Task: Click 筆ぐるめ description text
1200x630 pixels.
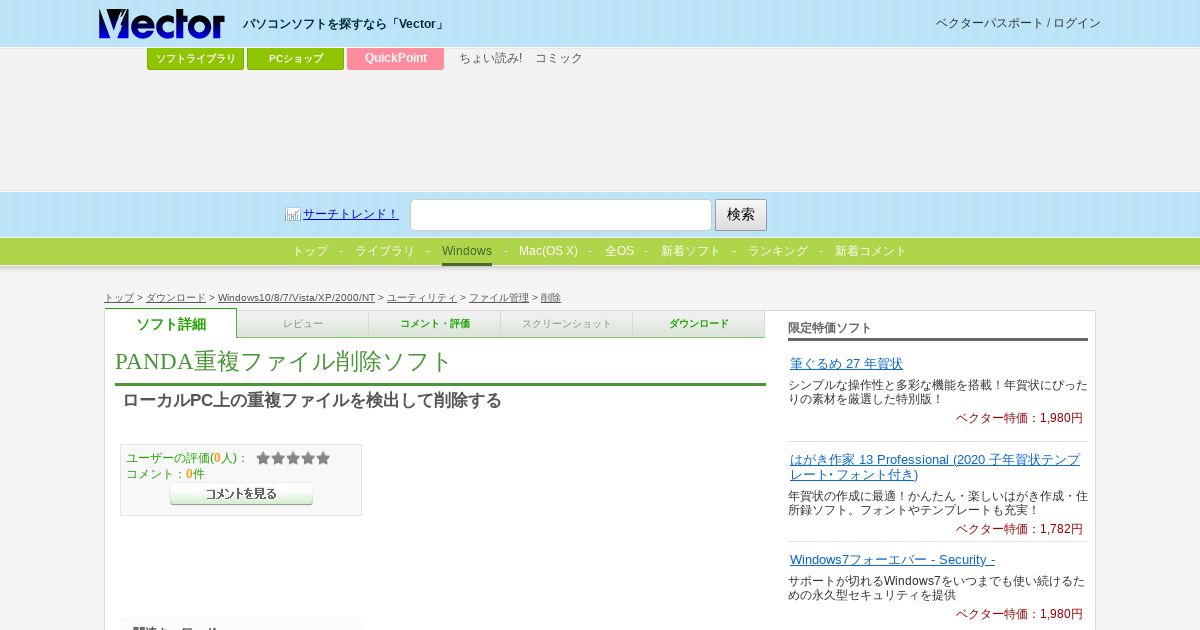Action: [938, 392]
